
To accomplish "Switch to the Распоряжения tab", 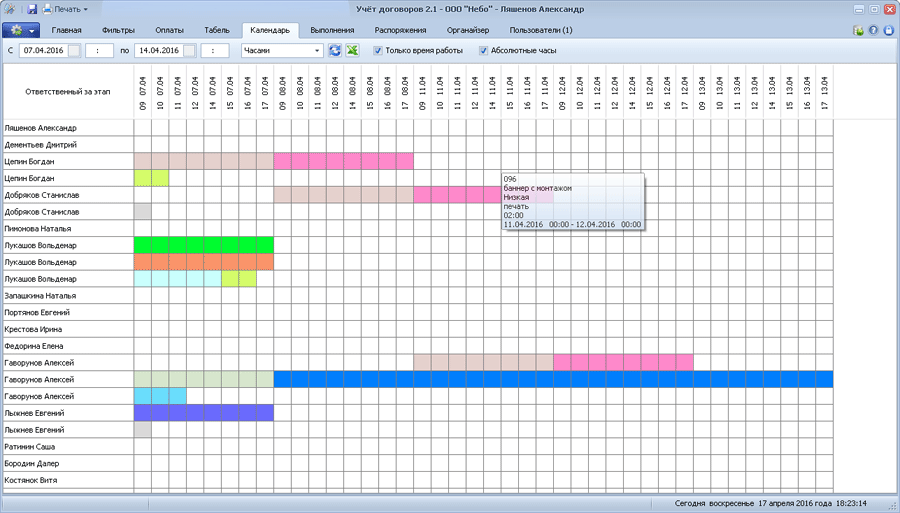I will tap(400, 30).
